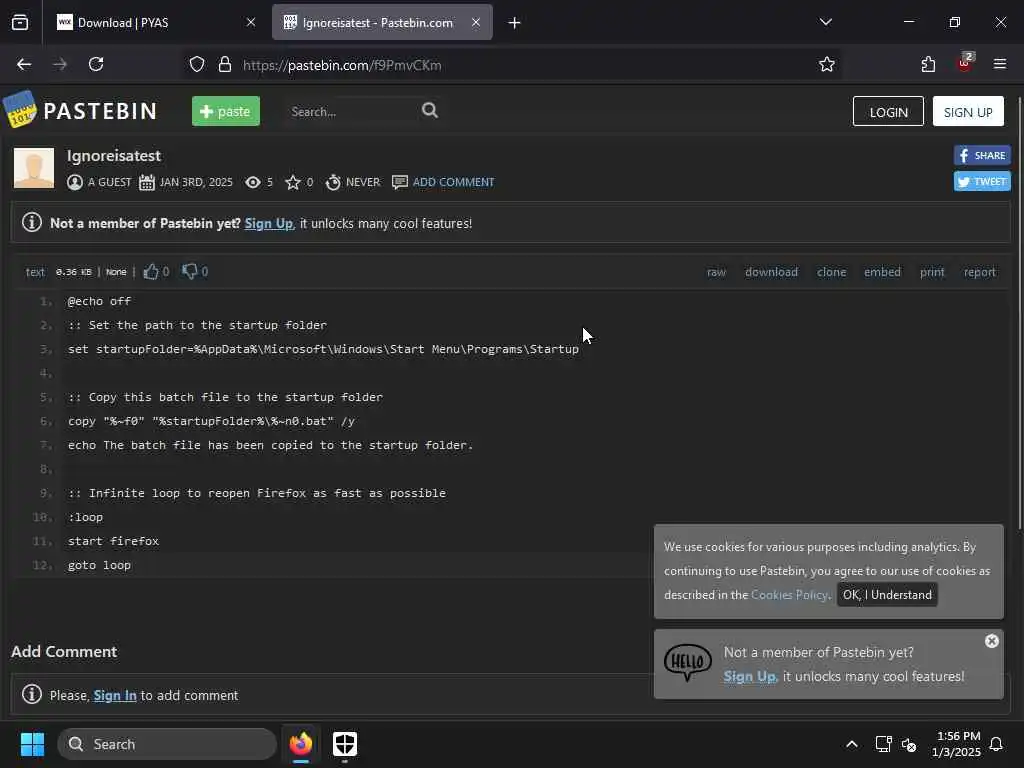The width and height of the screenshot is (1024, 768).
Task: Open Firefox View icon in tab bar
Action: [20, 22]
